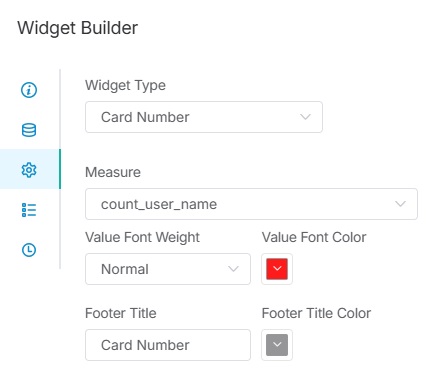
Task: Open the list options tab icon
Action: [x=29, y=210]
